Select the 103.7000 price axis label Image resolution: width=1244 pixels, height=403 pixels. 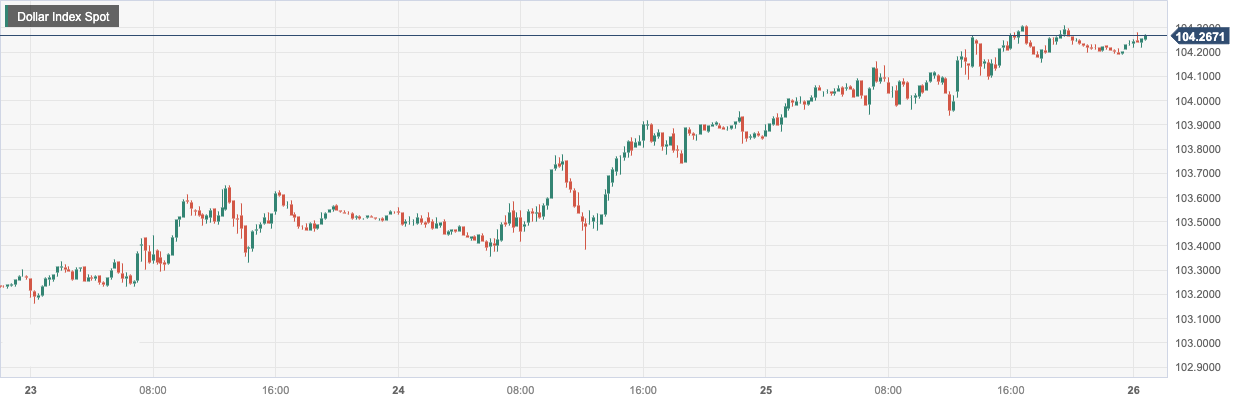pos(1197,173)
